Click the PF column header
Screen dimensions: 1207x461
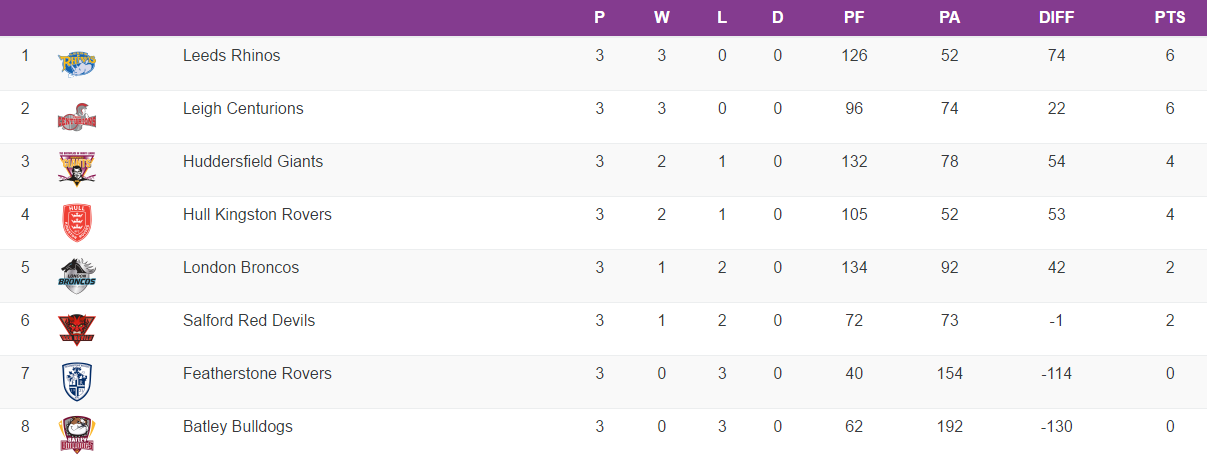coord(853,18)
